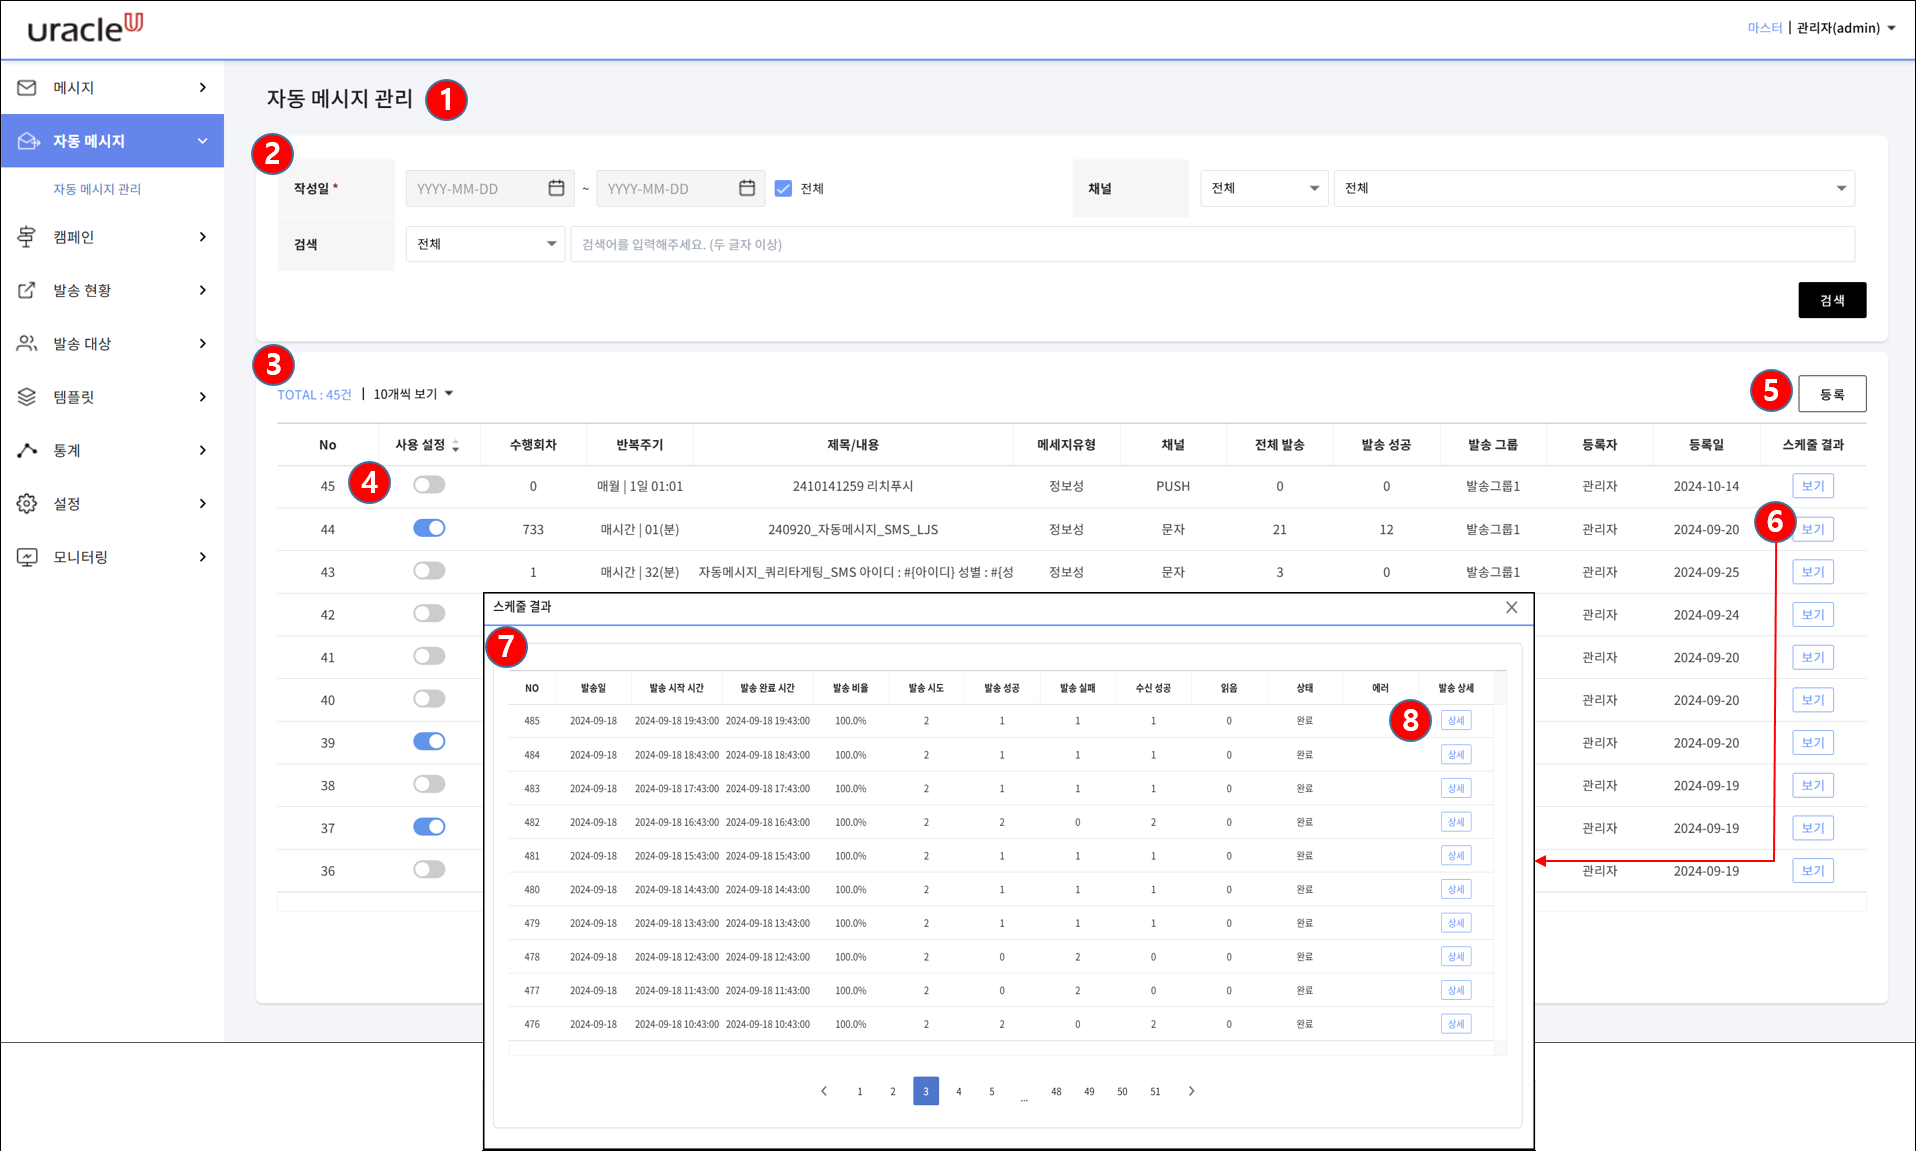Image resolution: width=1916 pixels, height=1151 pixels.
Task: Open the start date calendar icon
Action: pyautogui.click(x=556, y=188)
